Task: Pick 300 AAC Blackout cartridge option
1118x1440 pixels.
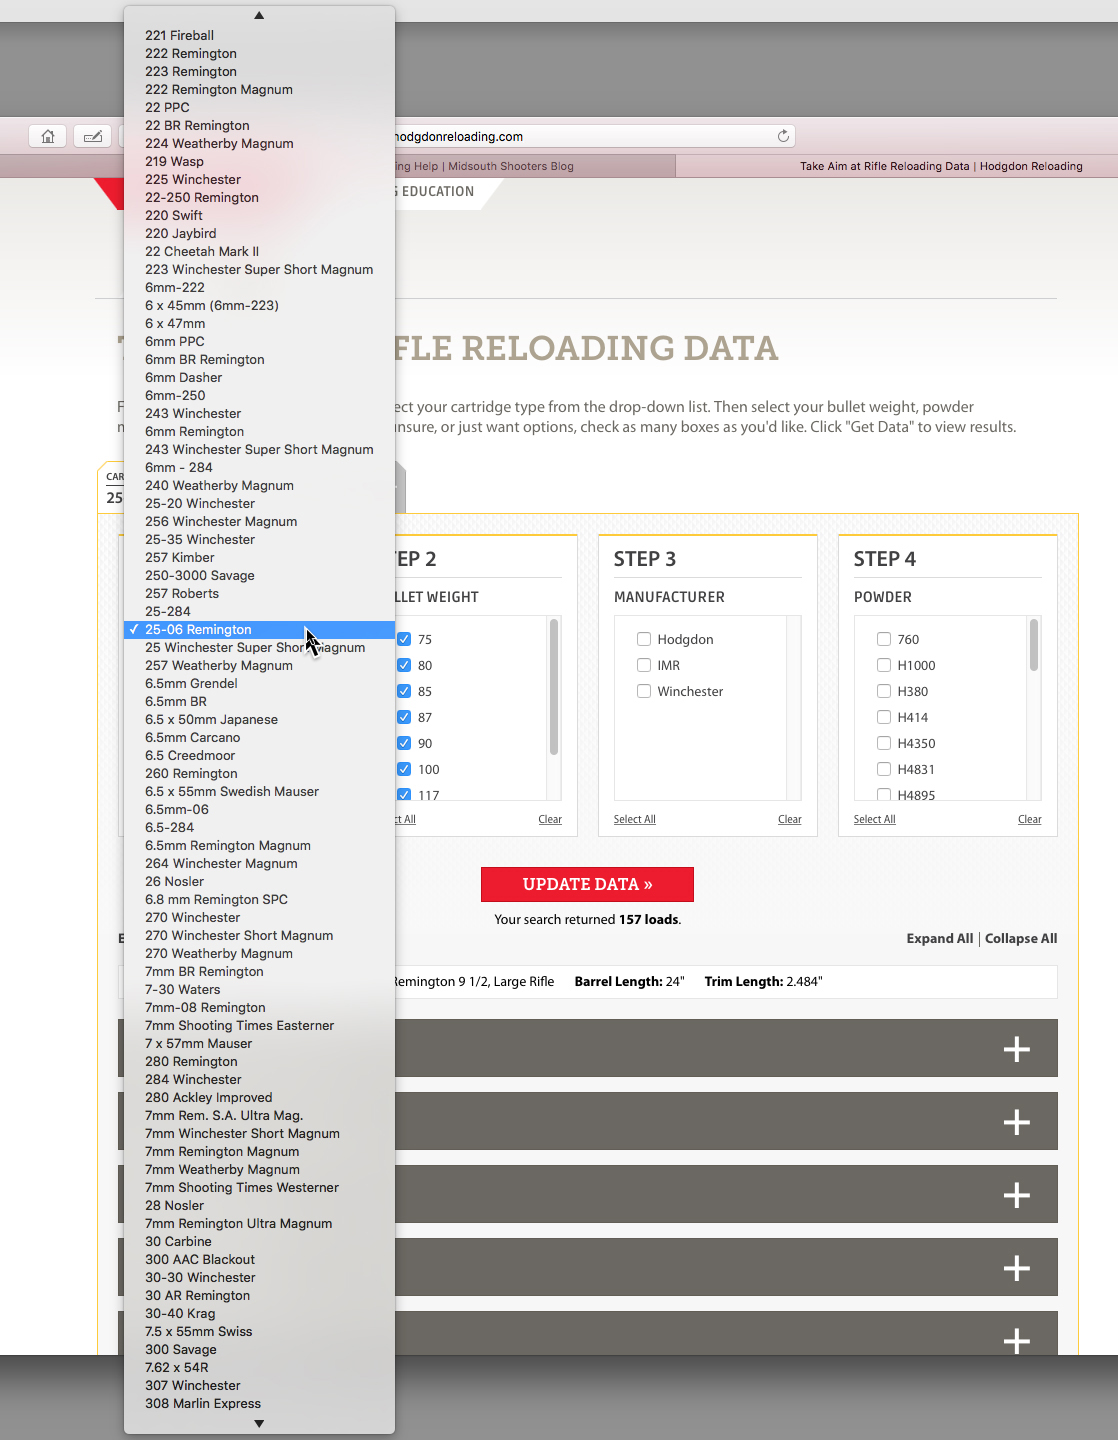Action: pyautogui.click(x=259, y=1260)
